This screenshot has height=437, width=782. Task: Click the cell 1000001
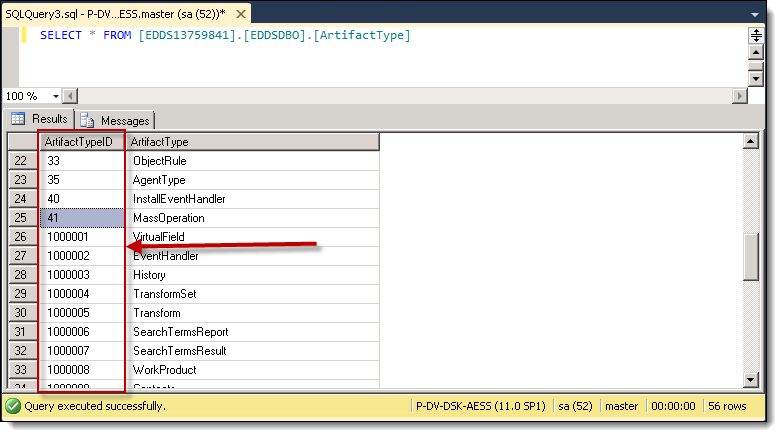[x=82, y=236]
